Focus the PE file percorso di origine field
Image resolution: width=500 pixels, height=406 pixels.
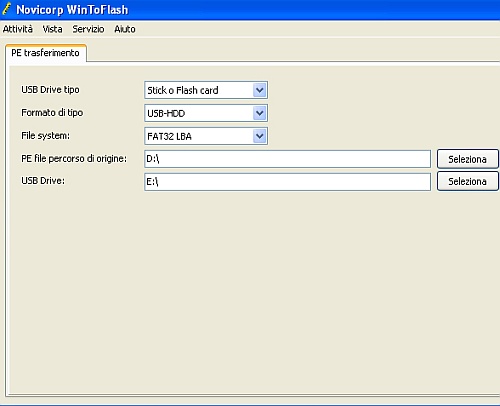coord(287,159)
